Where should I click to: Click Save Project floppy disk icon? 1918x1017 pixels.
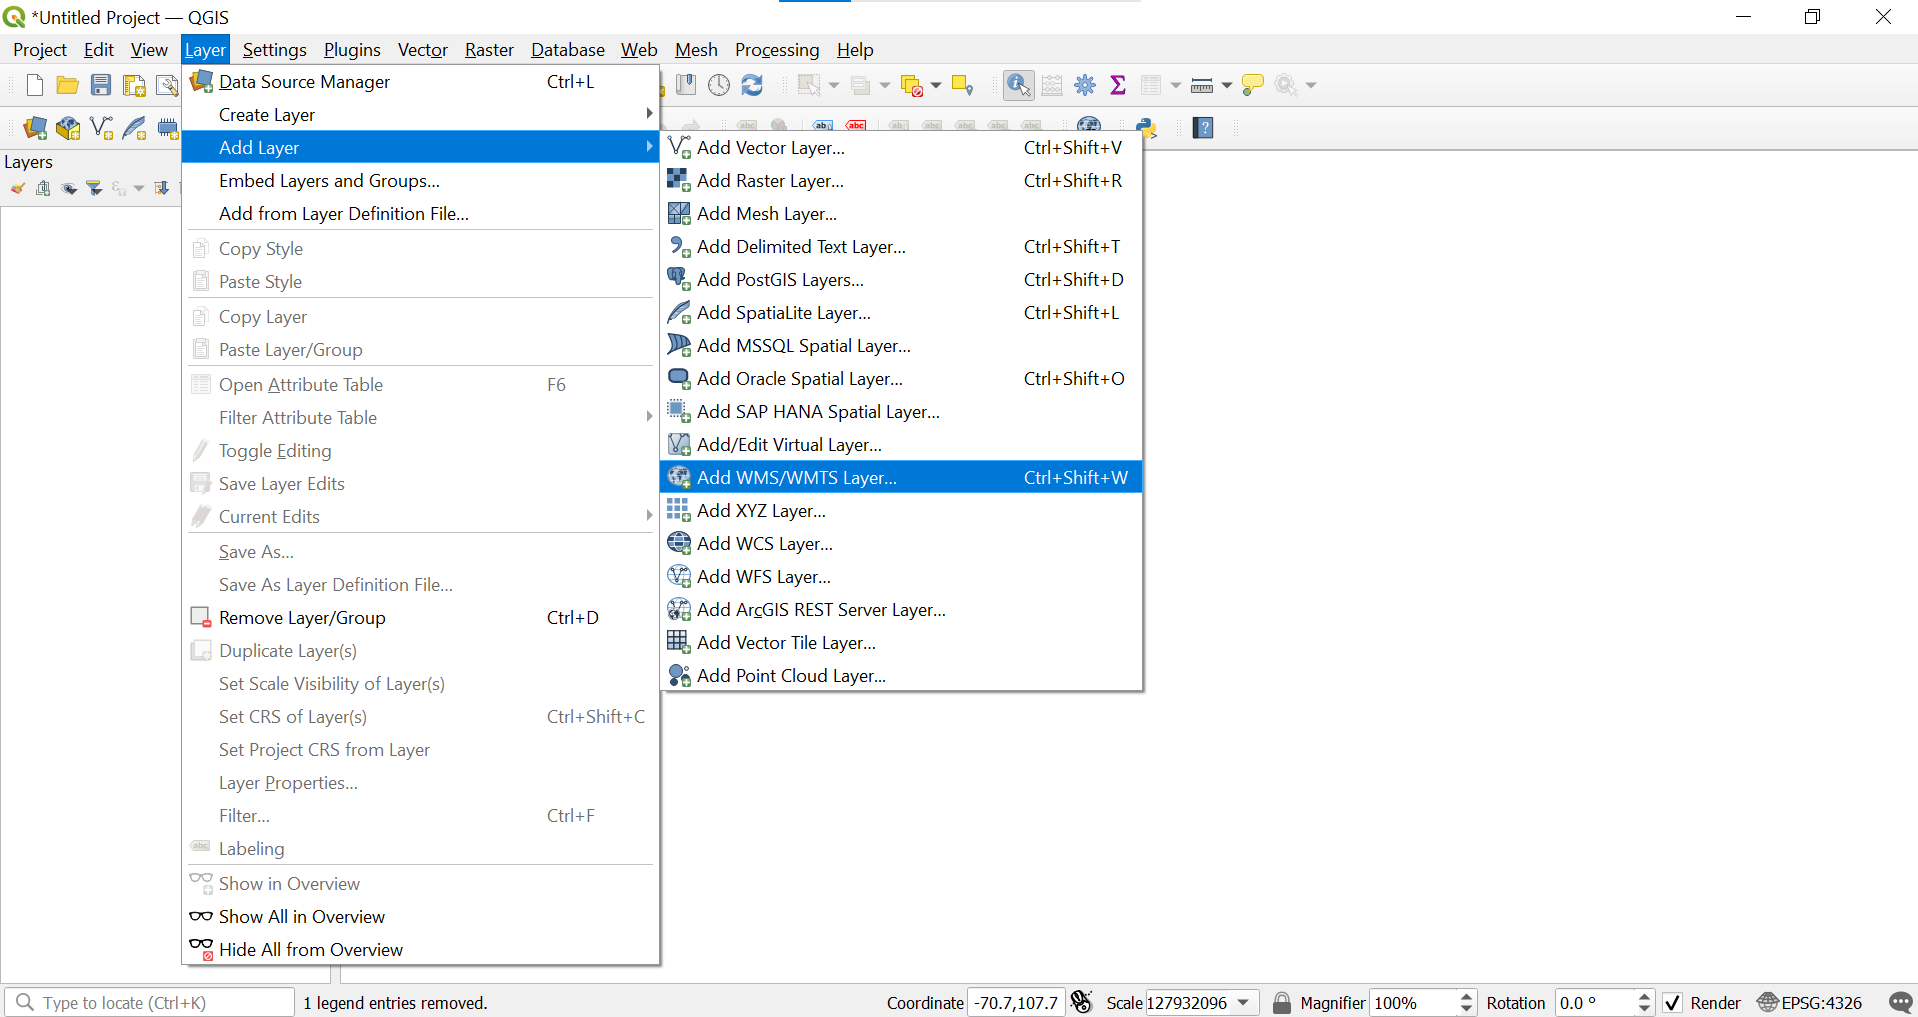(x=101, y=86)
